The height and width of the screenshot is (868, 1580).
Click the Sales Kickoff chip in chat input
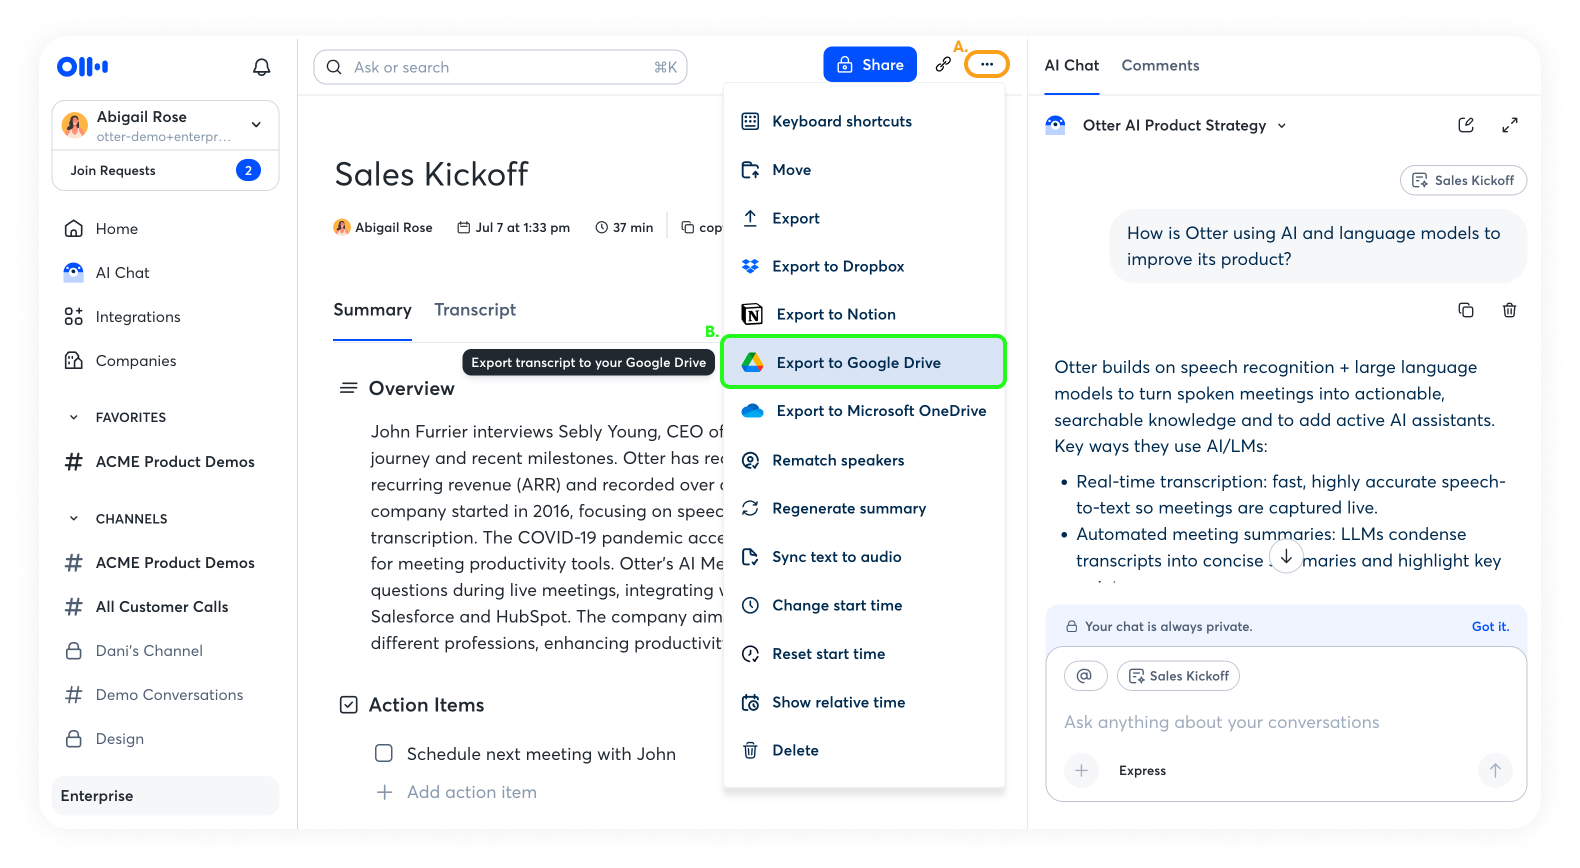coord(1178,676)
